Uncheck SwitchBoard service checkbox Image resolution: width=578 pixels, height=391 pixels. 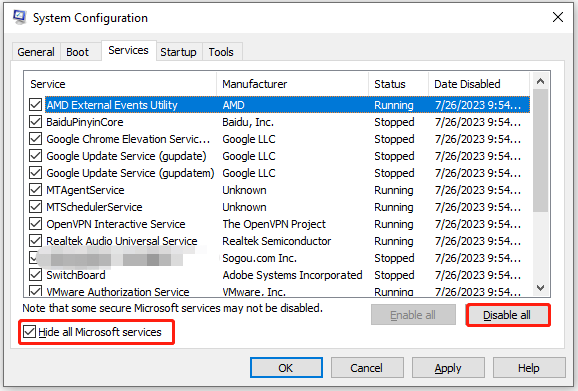(35, 275)
